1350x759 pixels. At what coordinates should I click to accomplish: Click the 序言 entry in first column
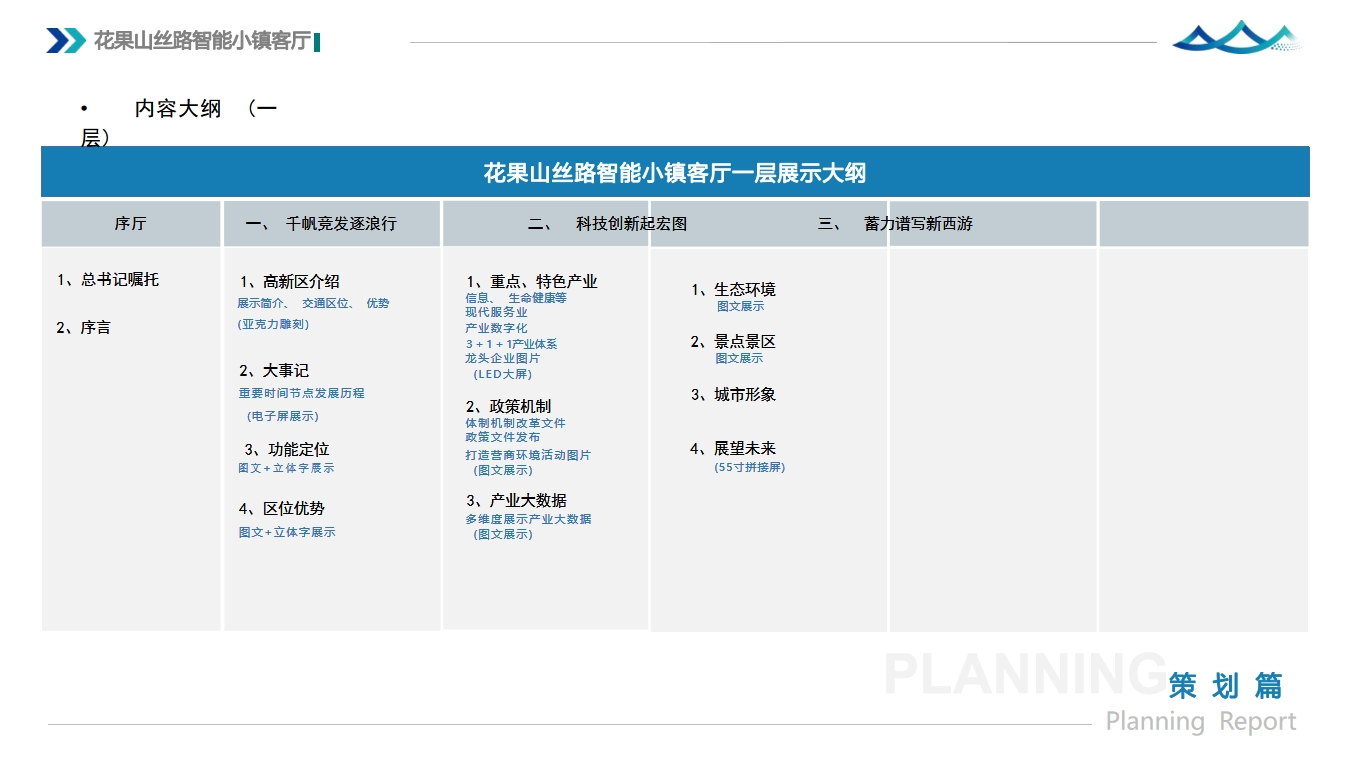pos(84,328)
